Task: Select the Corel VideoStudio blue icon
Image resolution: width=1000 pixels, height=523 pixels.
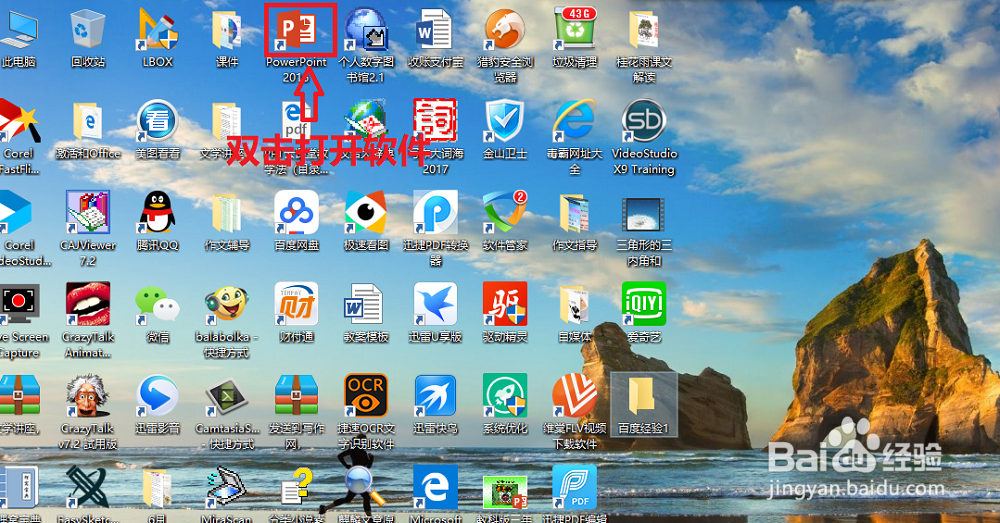Action: [x=15, y=212]
